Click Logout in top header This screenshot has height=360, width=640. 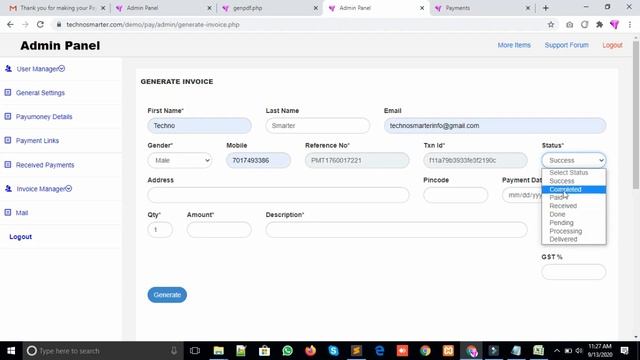[612, 45]
